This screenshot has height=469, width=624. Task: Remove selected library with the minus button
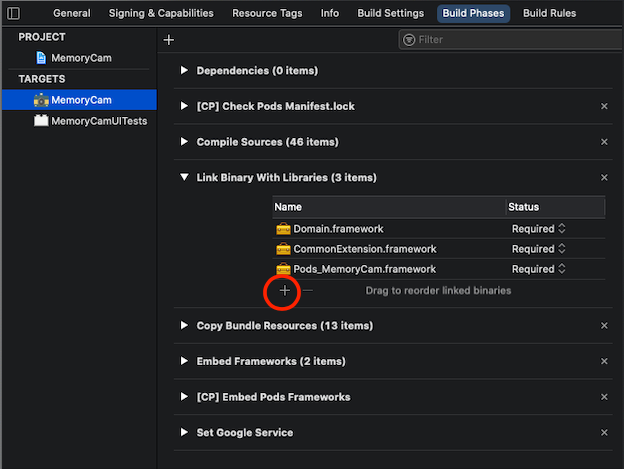(307, 291)
